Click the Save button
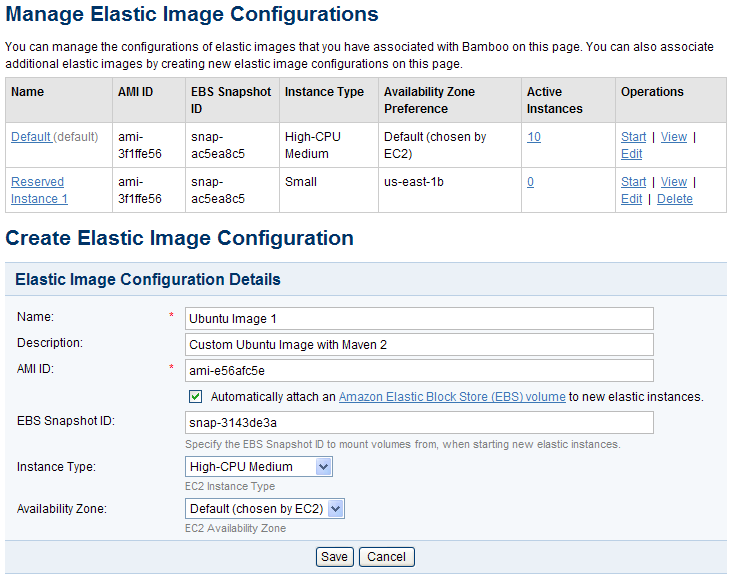Screen dimensions: 729x578 click(334, 557)
